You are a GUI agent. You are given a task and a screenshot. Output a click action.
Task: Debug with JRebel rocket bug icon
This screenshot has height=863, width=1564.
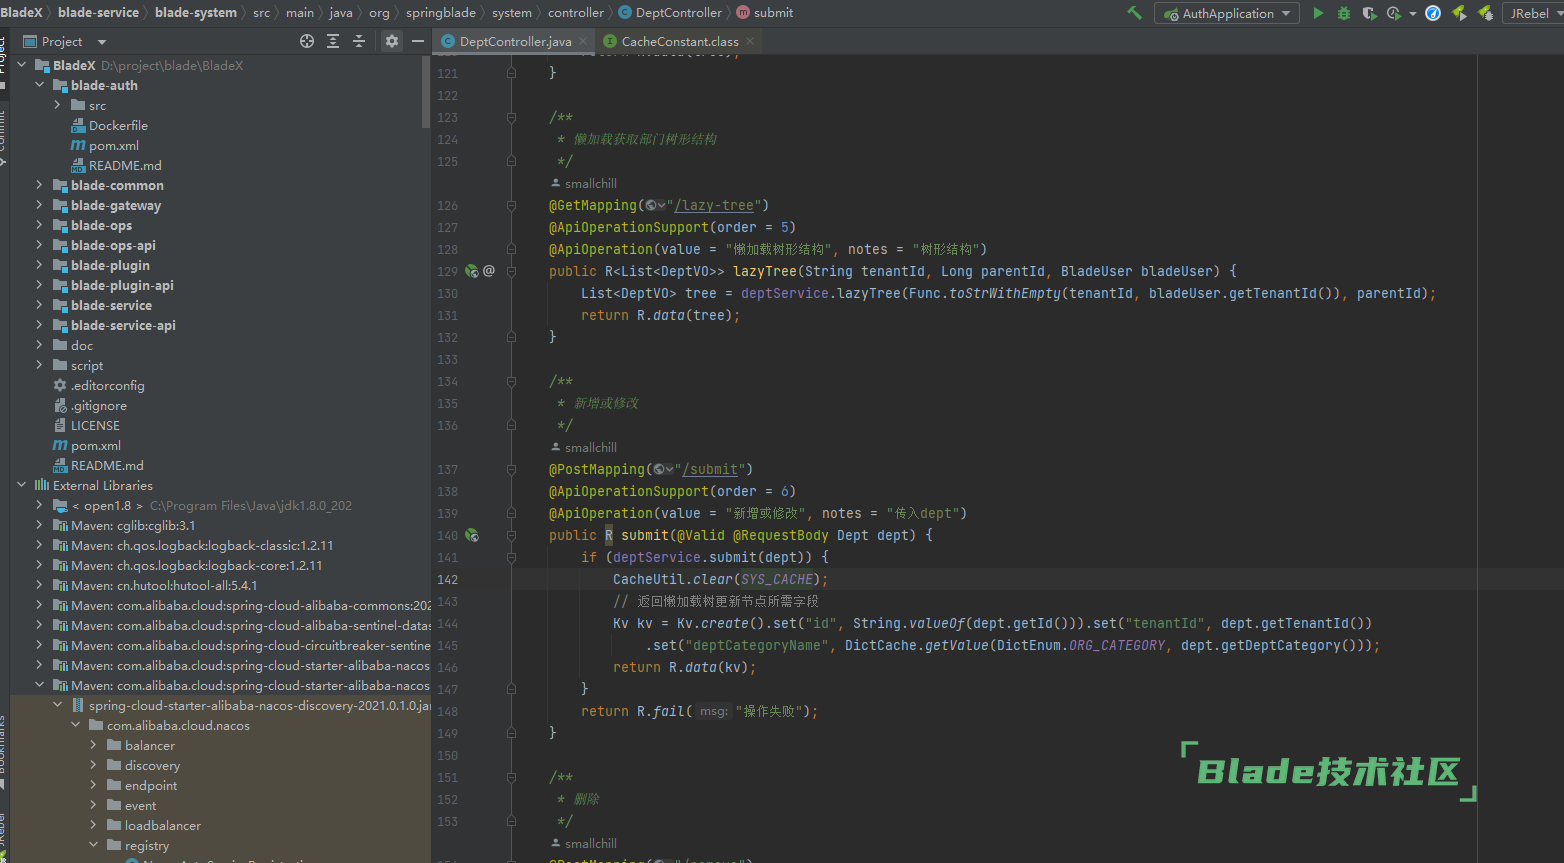(1486, 13)
